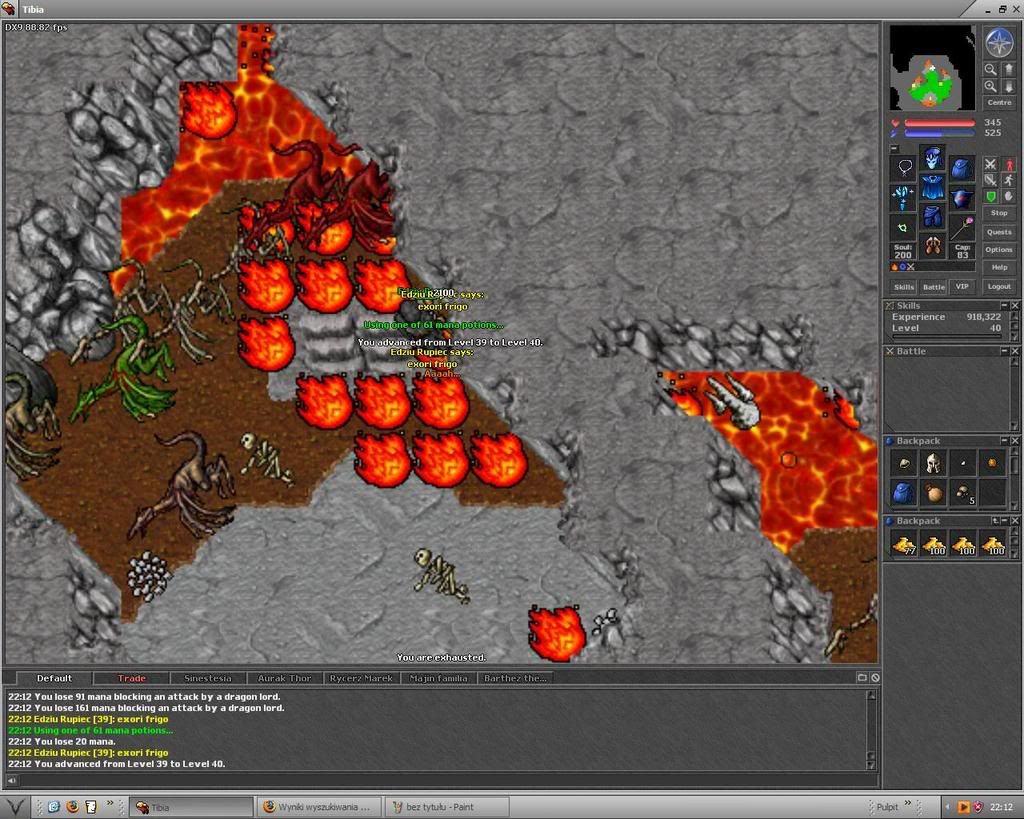Image resolution: width=1024 pixels, height=819 pixels.
Task: Open the Barthez the... chat tab
Action: point(515,678)
